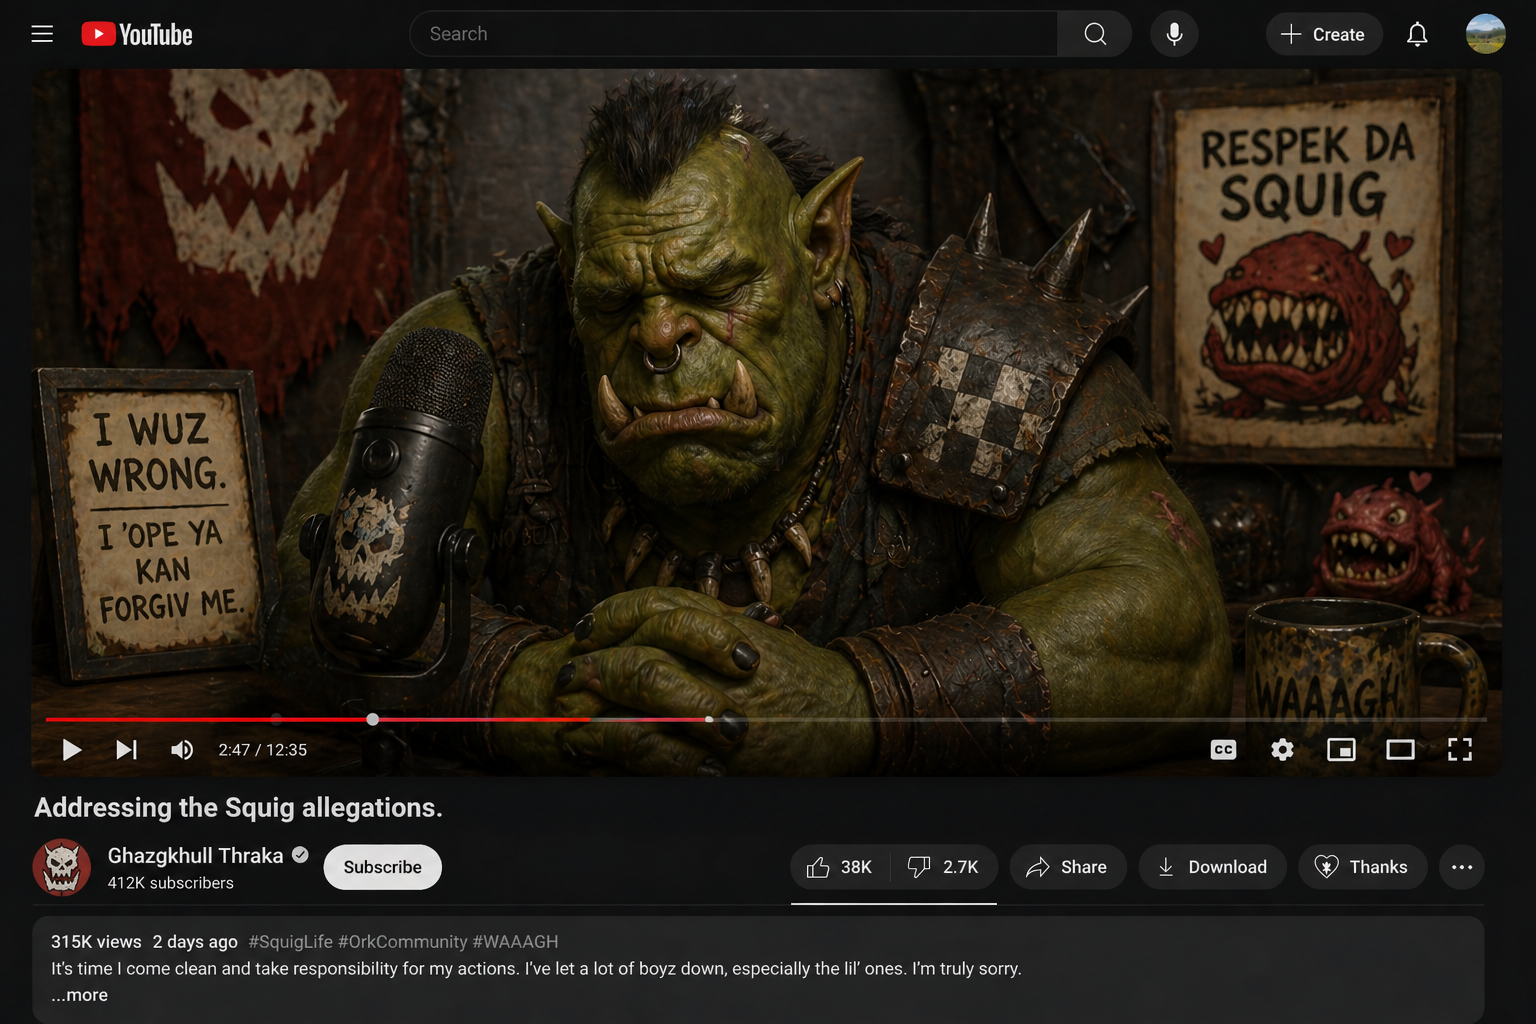
Task: Toggle theater mode
Action: pos(1400,750)
